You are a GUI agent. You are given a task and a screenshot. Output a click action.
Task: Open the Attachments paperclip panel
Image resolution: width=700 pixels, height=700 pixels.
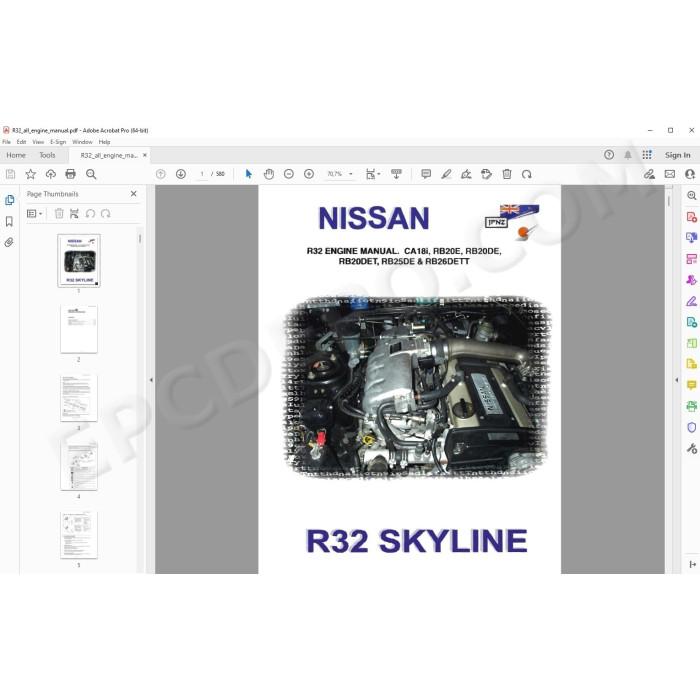click(9, 242)
